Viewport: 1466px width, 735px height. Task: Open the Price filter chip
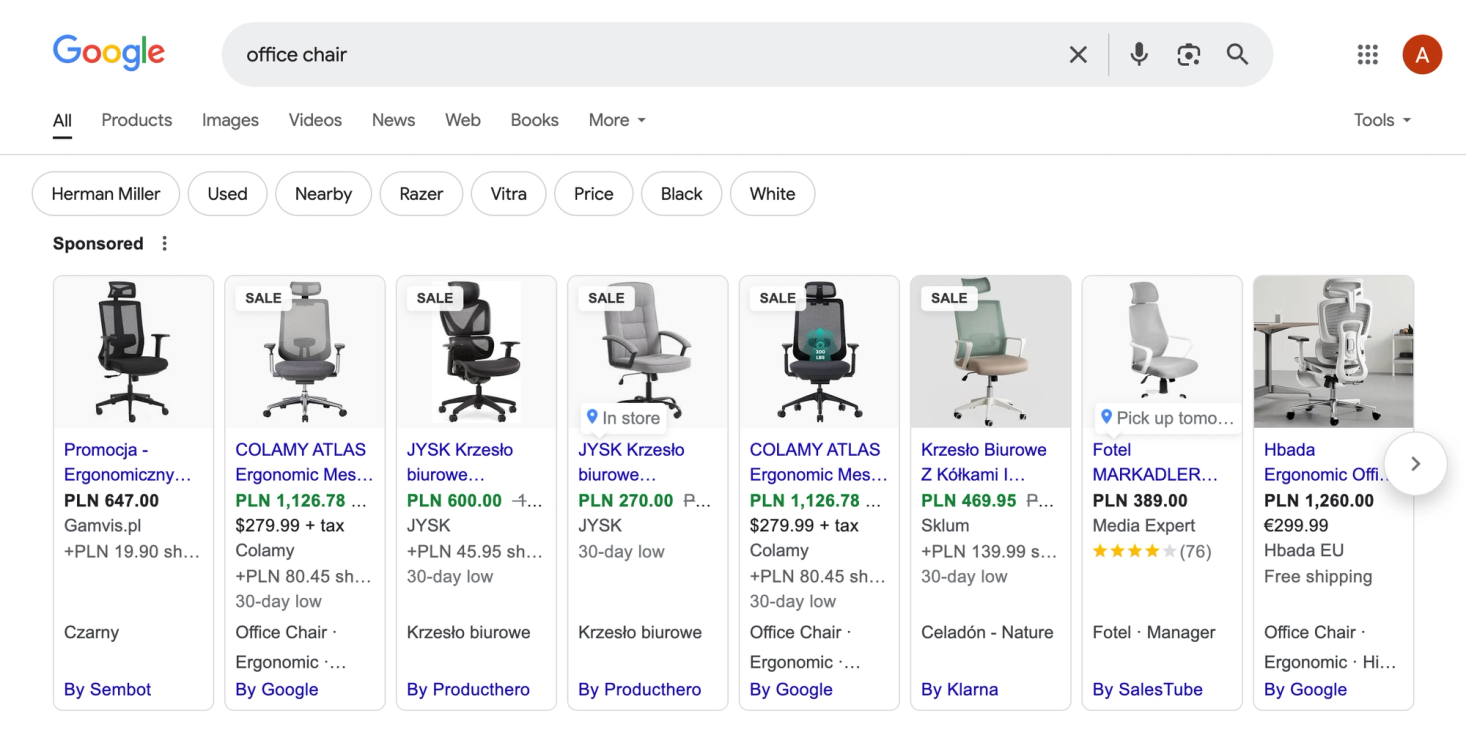click(x=594, y=194)
